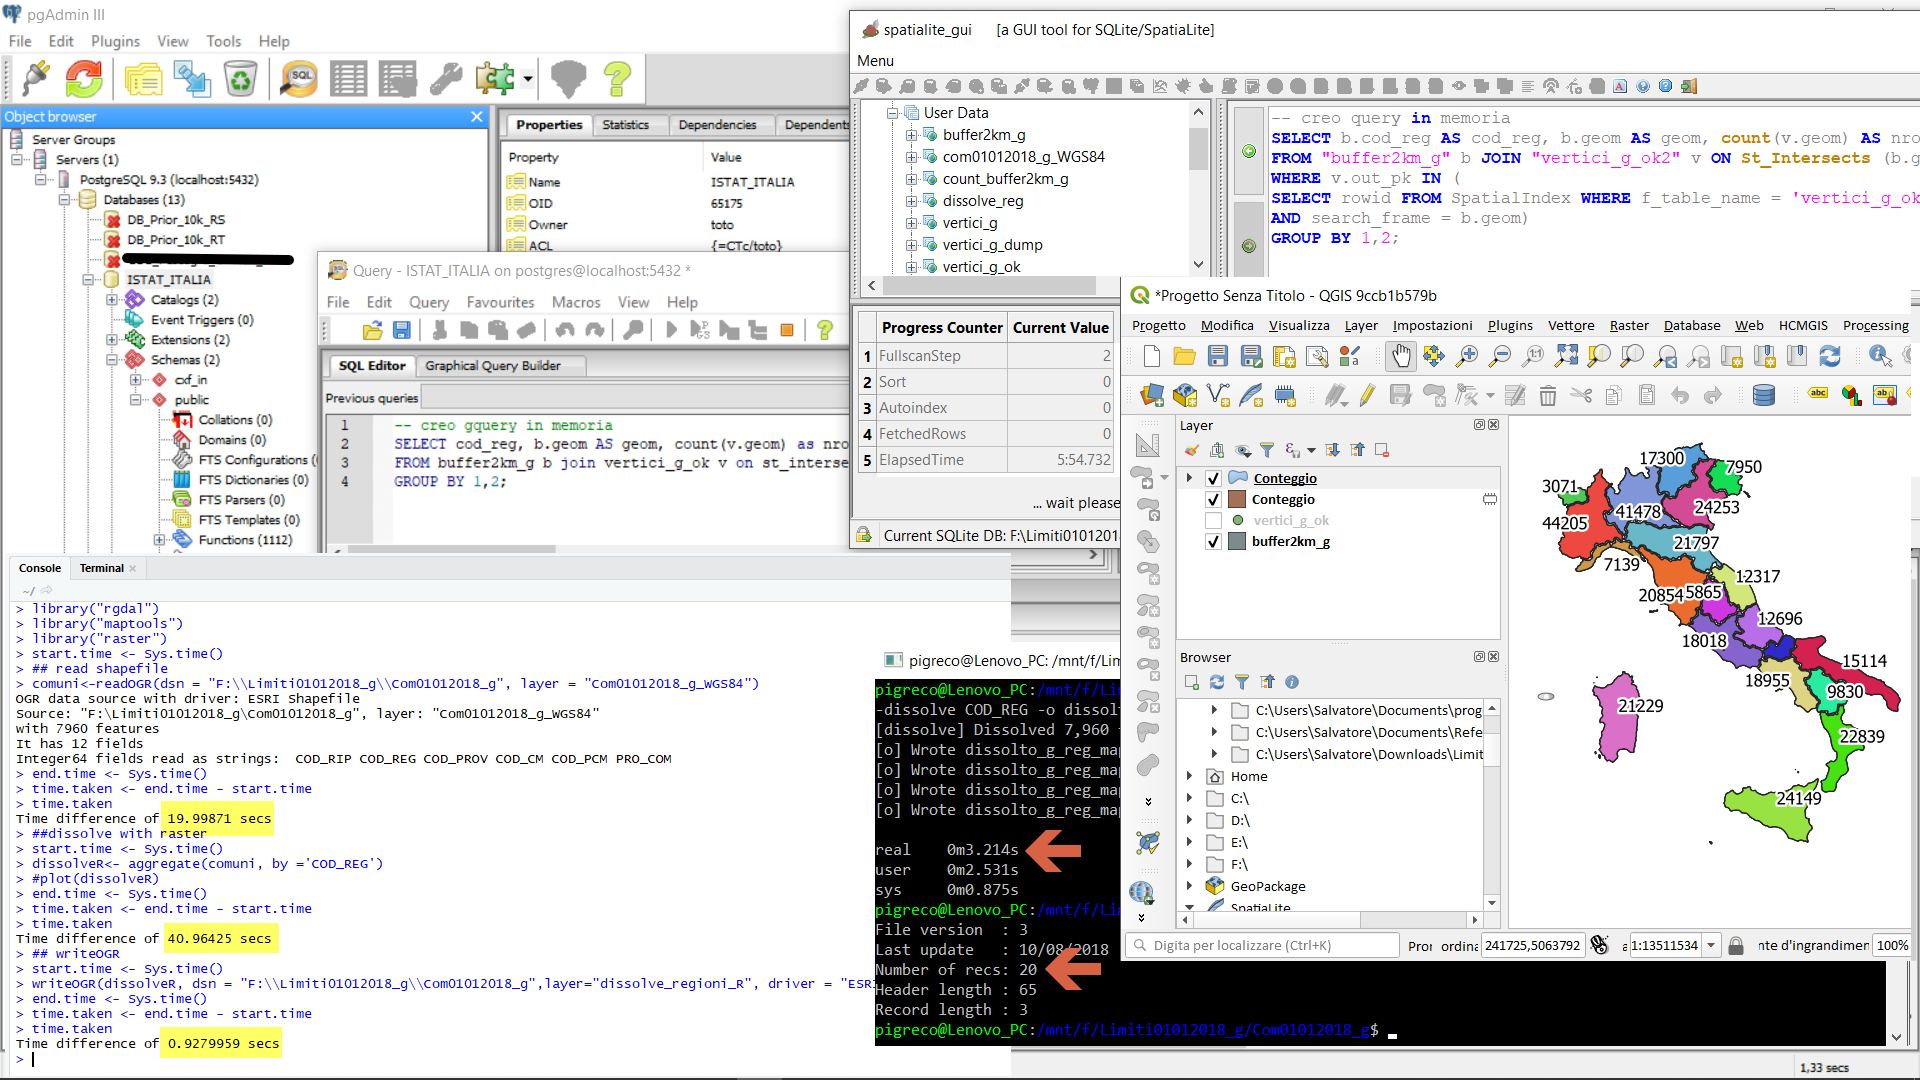Click the buffer2km_g layer color swatch
Image resolution: width=1920 pixels, height=1080 pixels.
click(x=1237, y=541)
